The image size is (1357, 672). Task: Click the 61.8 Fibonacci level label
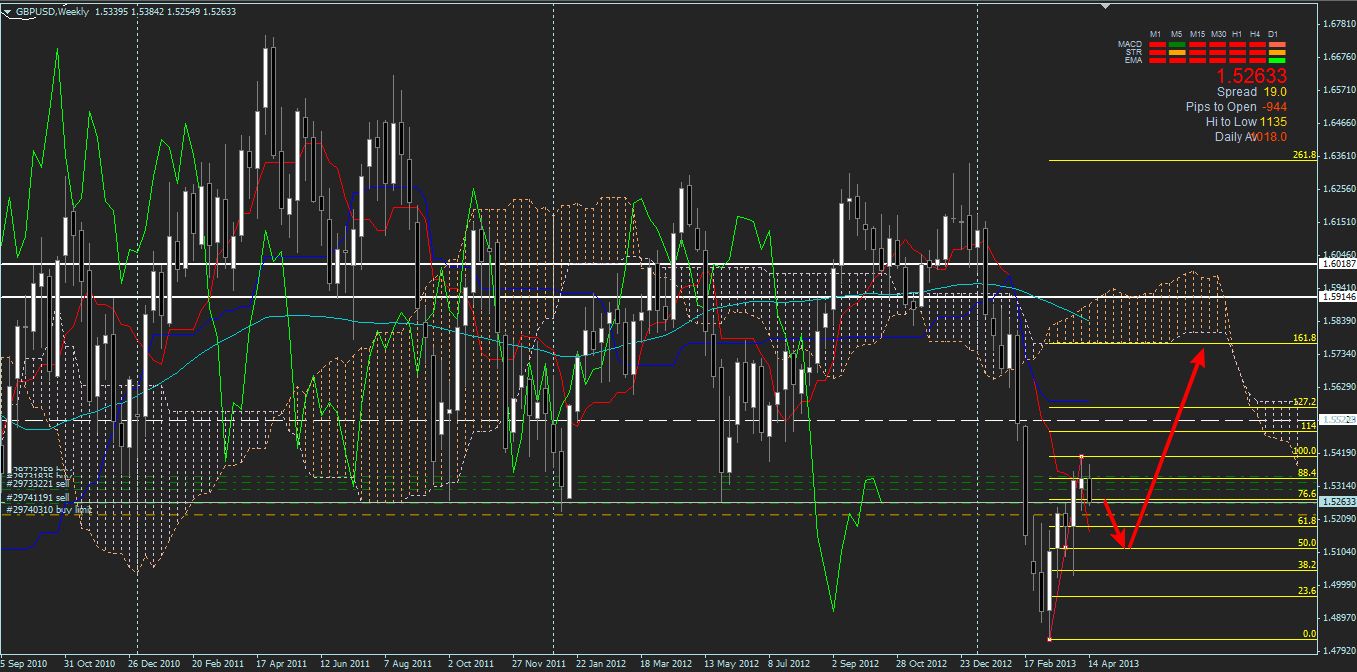click(x=1306, y=521)
